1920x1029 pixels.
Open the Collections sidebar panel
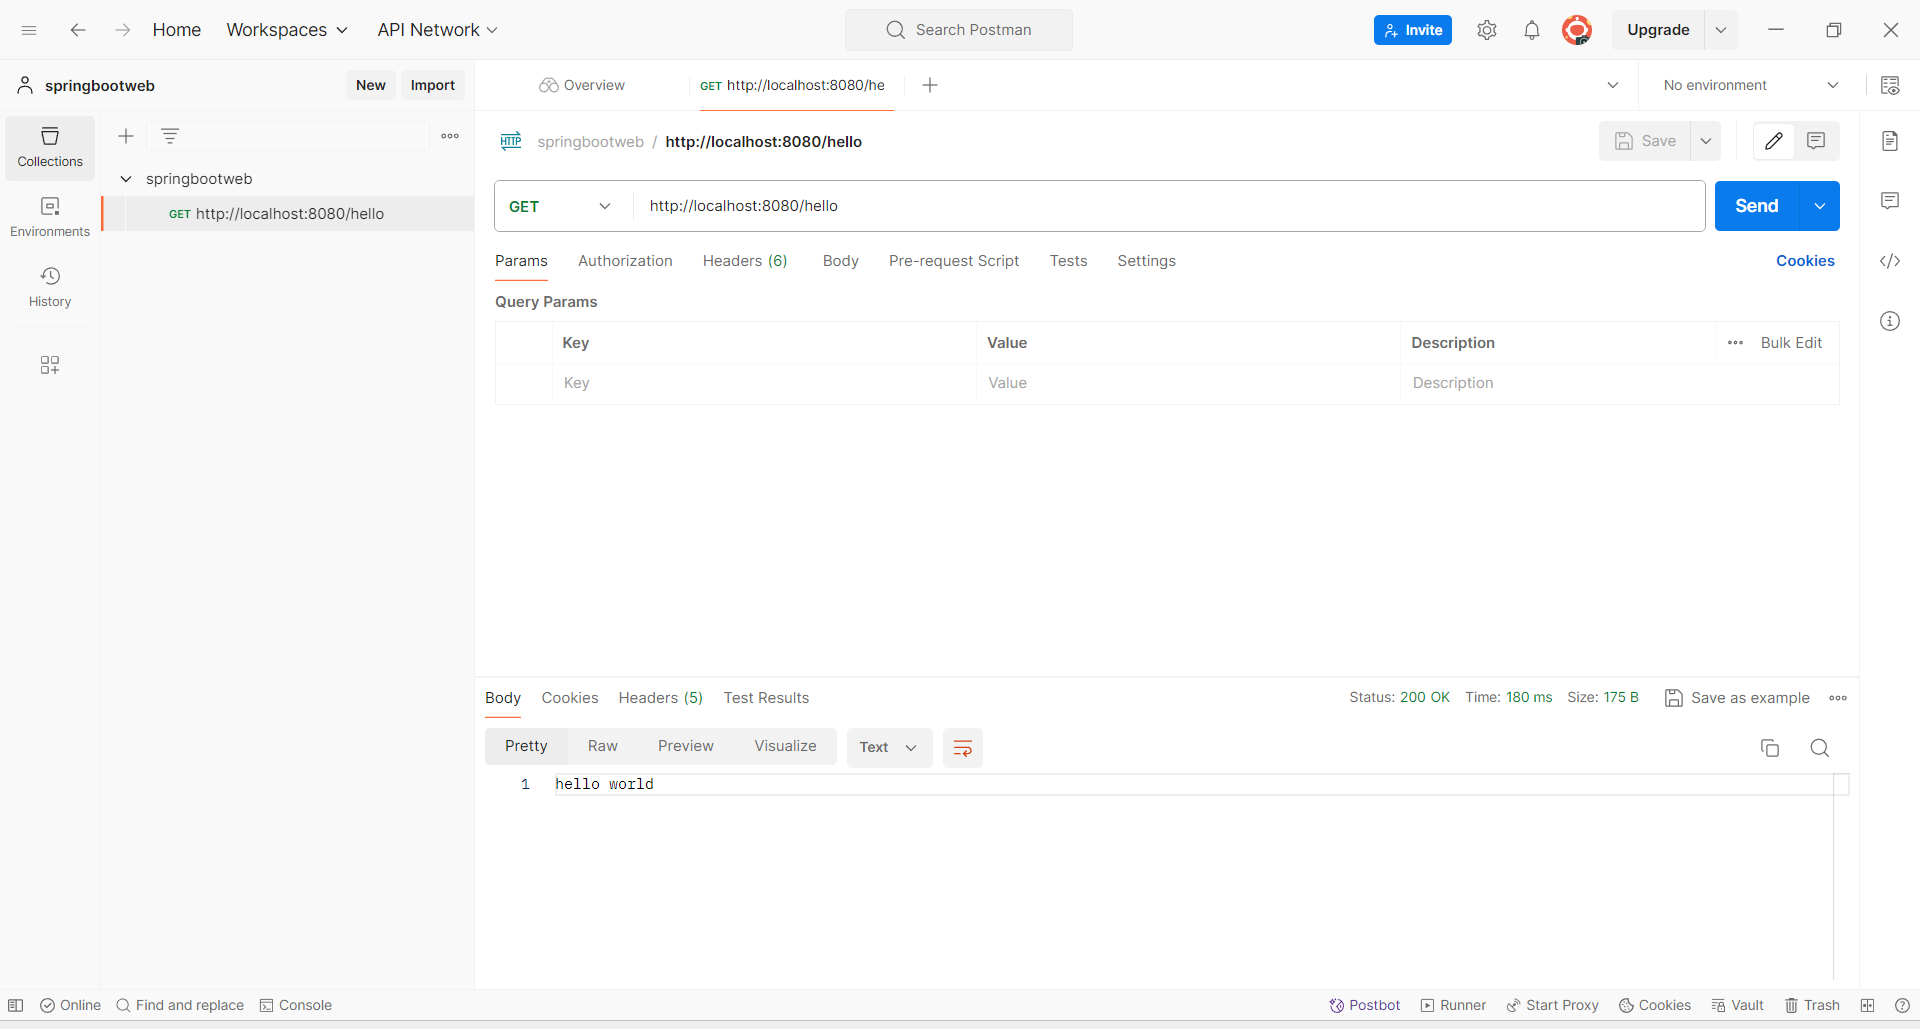[50, 148]
